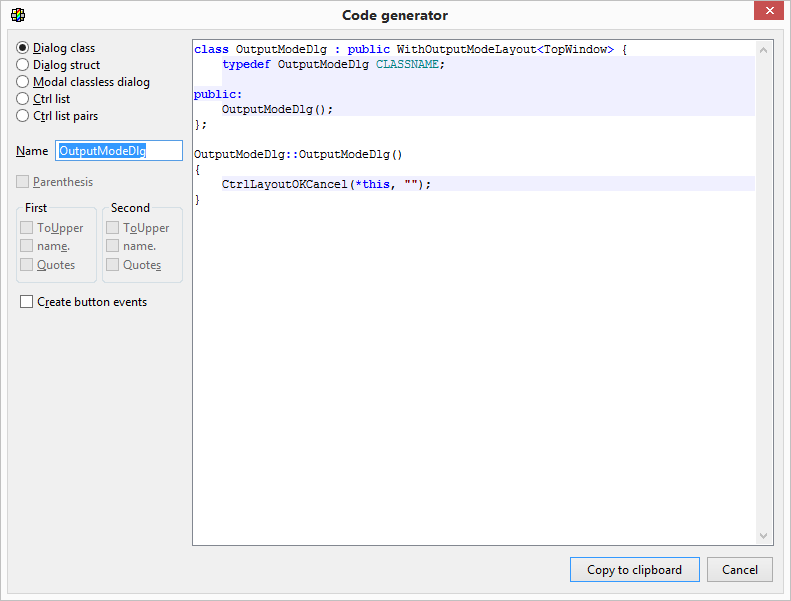Close the Code generator dialog window
The image size is (791, 601).
click(766, 12)
